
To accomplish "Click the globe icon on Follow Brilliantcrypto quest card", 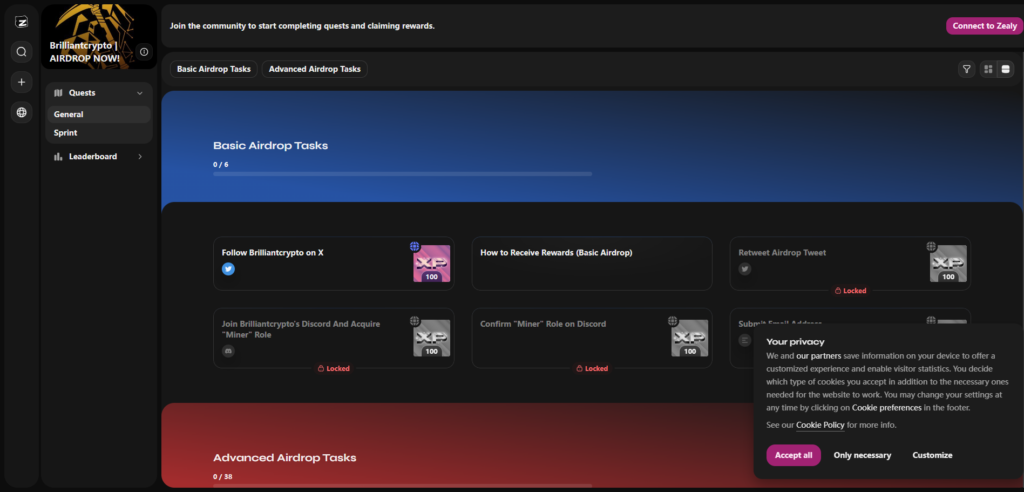I will [414, 246].
